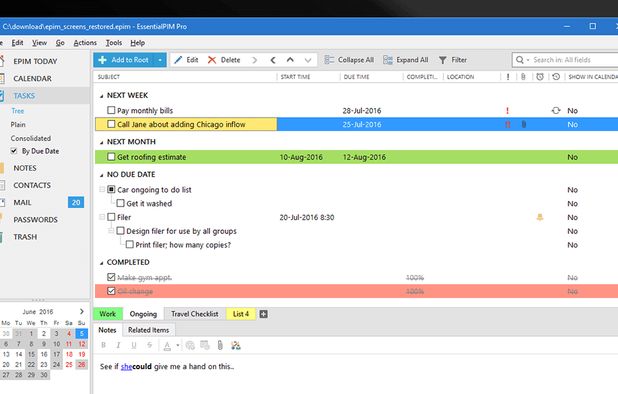Switch to the Travel Checklist tab
Viewport: 618px width, 394px height.
[x=195, y=314]
